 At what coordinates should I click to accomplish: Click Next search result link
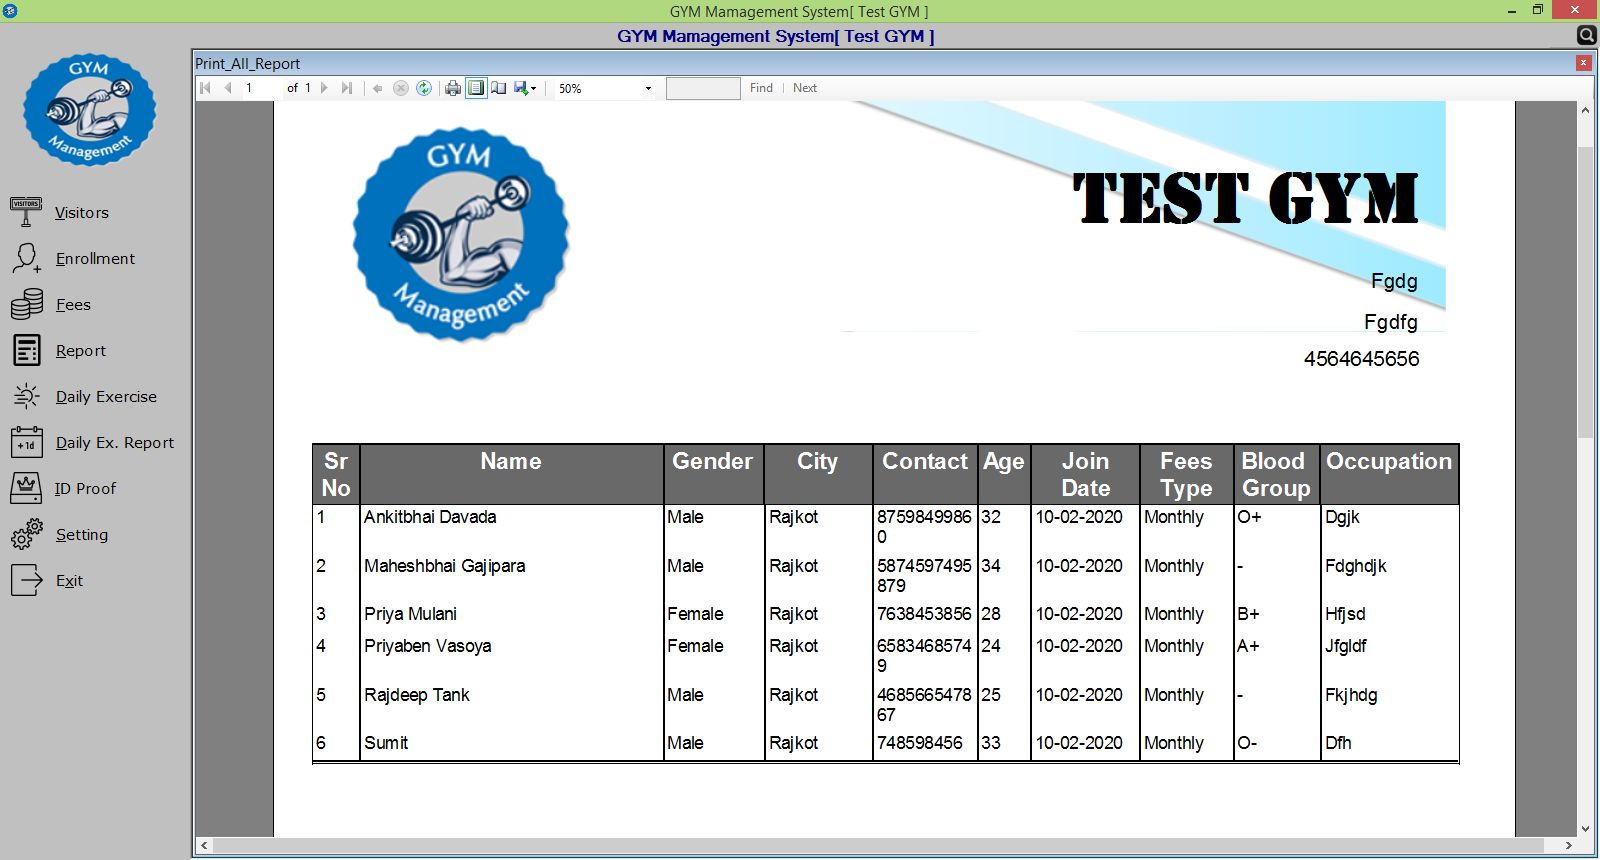tap(805, 88)
